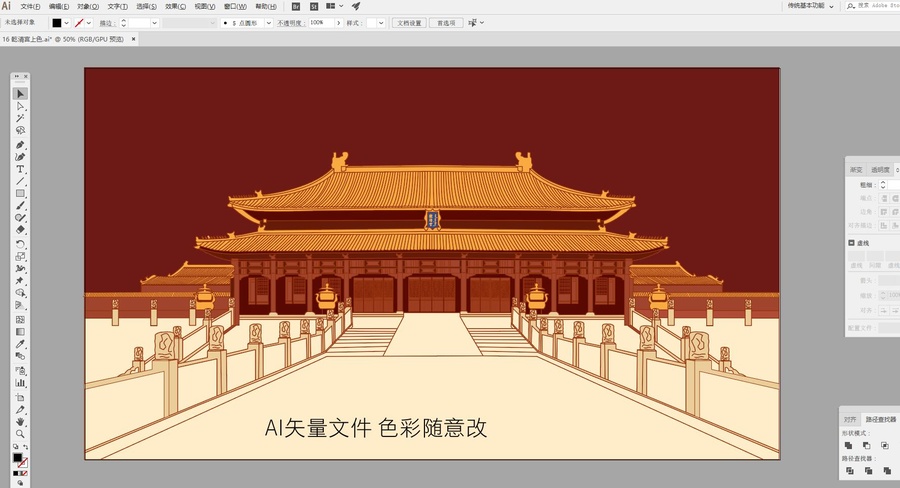Open Adobe Bridge via Br icon
The height and width of the screenshot is (488, 900).
[296, 6]
